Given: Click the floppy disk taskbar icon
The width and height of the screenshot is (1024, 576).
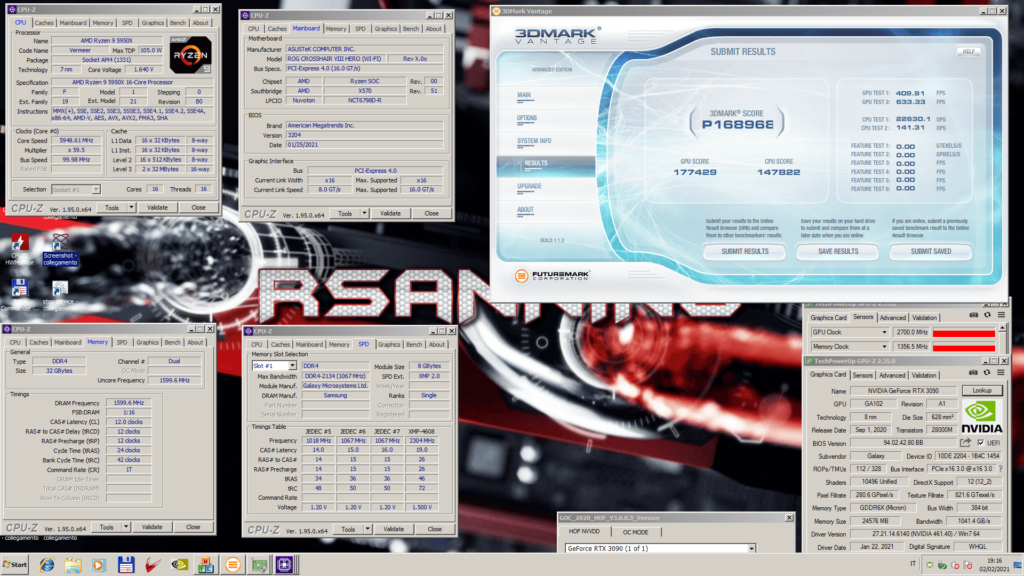Looking at the screenshot, I should (125, 565).
